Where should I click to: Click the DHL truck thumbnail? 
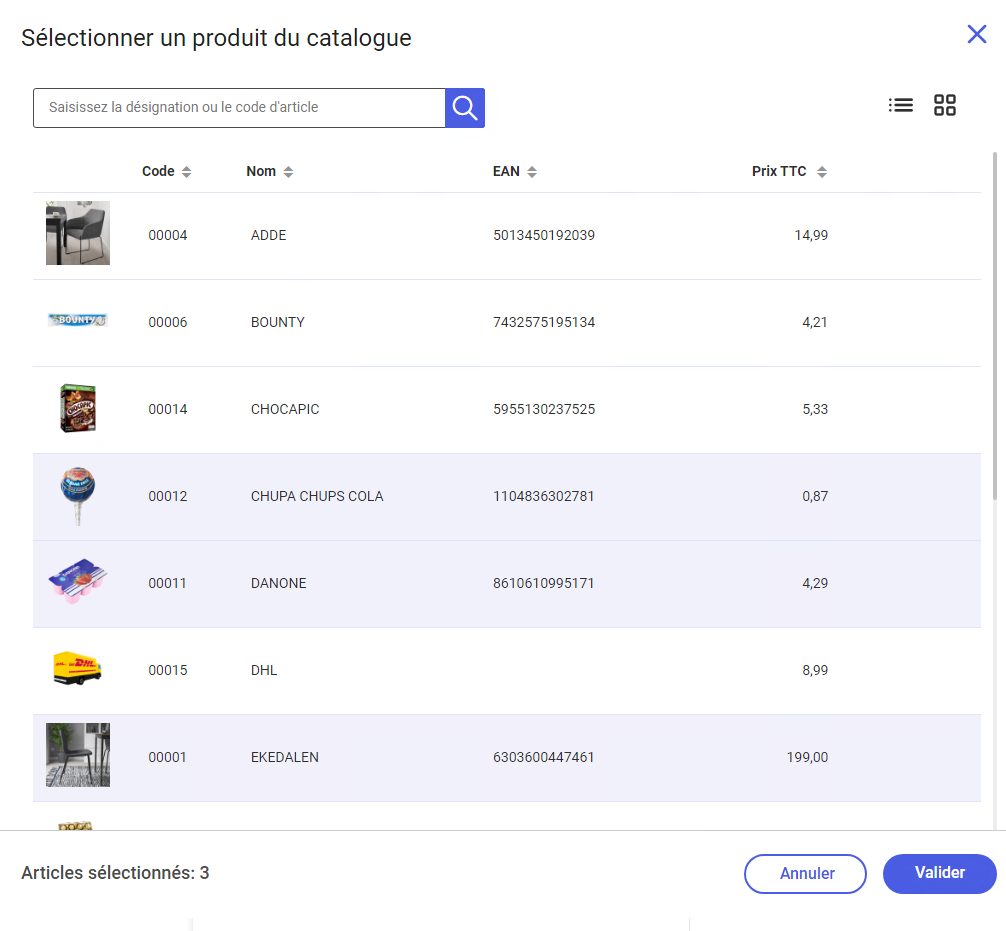78,668
